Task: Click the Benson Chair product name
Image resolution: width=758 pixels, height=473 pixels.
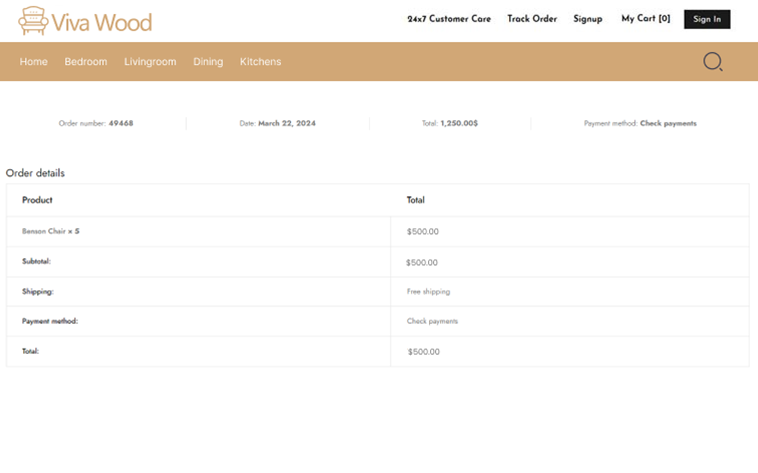Action: (x=43, y=231)
